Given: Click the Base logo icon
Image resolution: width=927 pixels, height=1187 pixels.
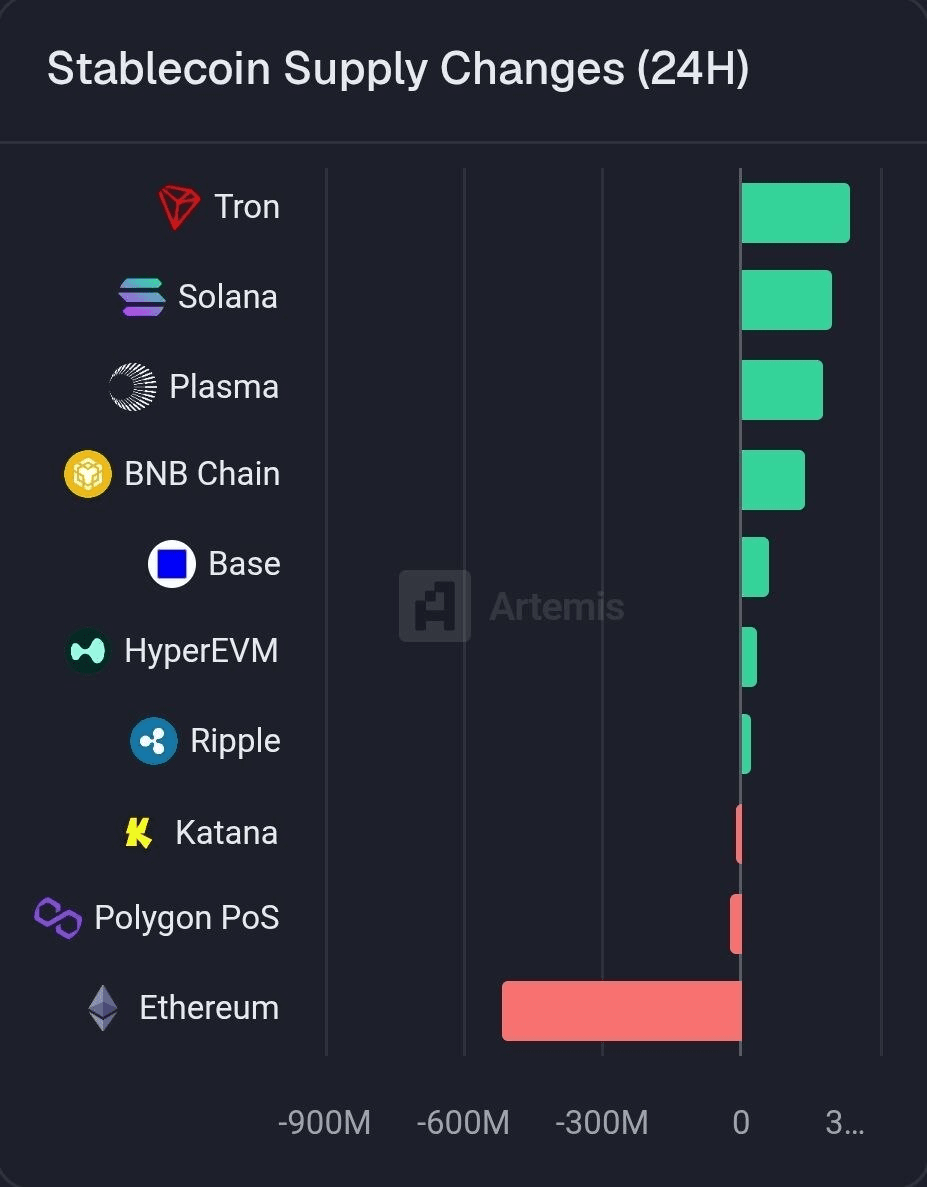Looking at the screenshot, I should [x=172, y=564].
